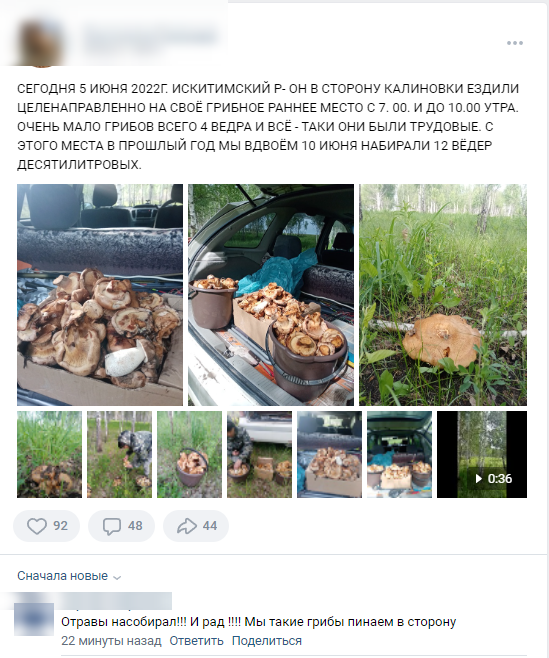Click the 'Поделиться' link under the comment

tap(267, 641)
